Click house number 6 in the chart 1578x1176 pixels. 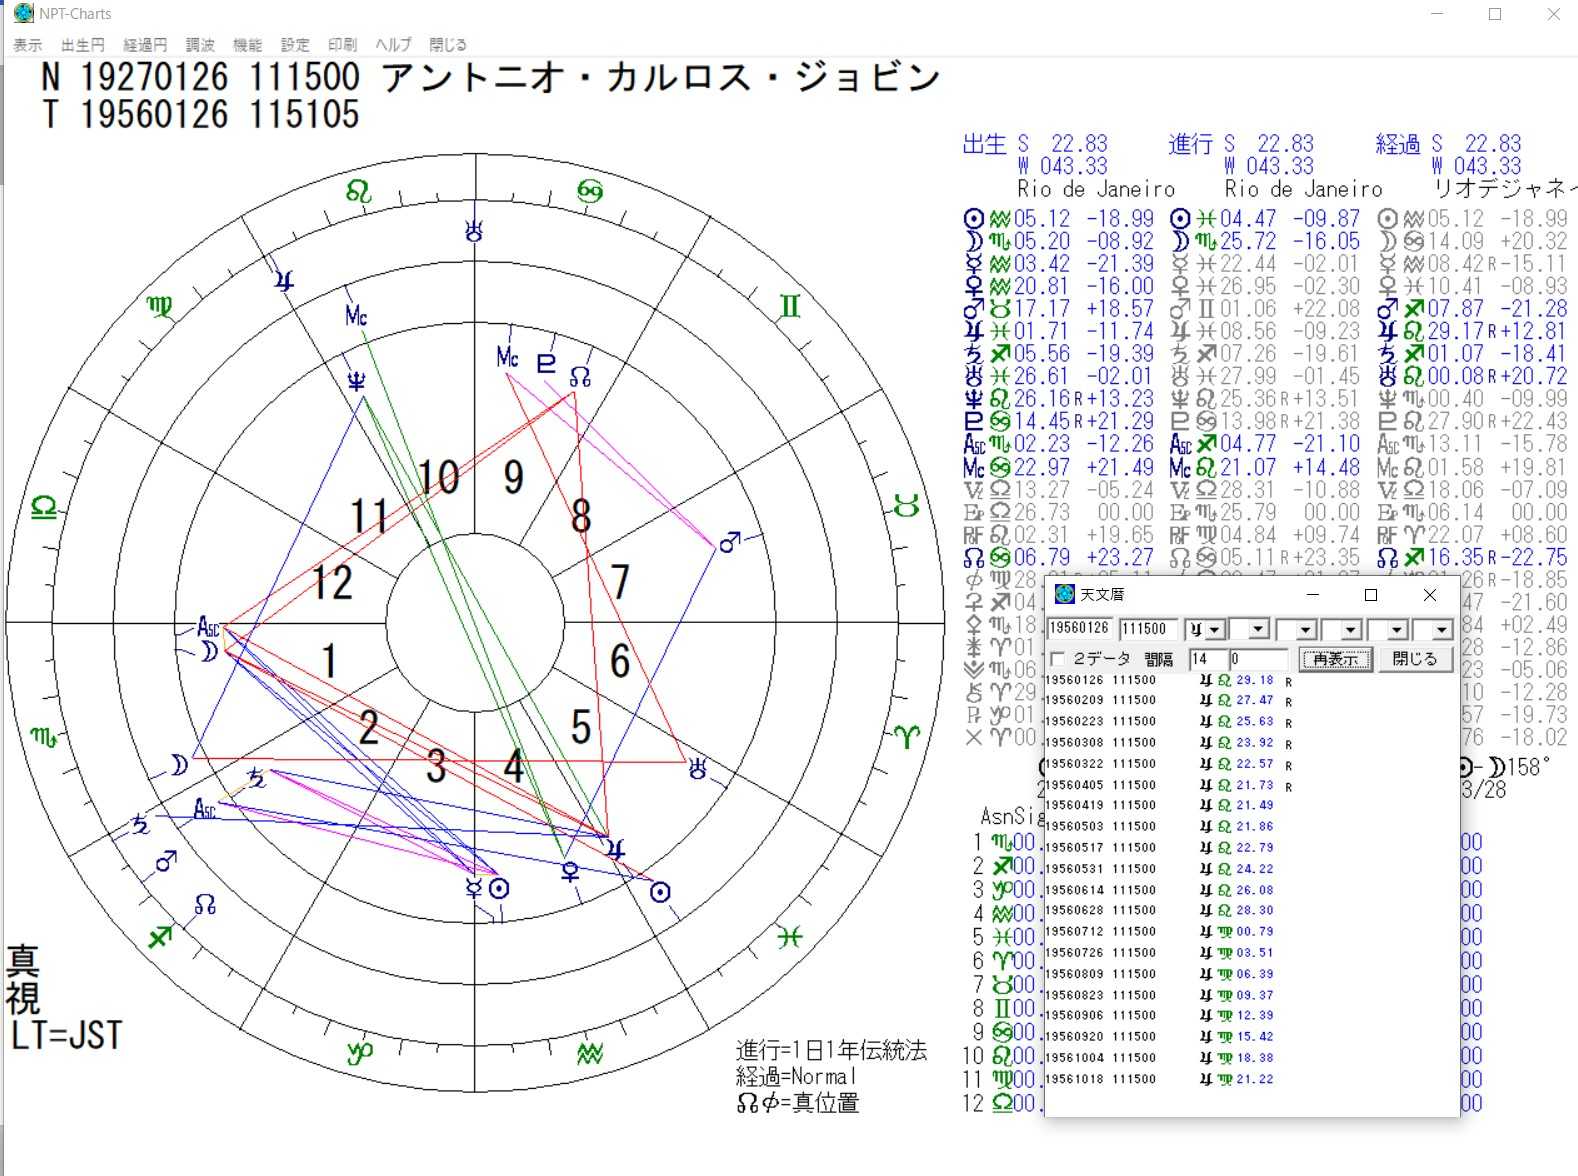click(x=620, y=661)
